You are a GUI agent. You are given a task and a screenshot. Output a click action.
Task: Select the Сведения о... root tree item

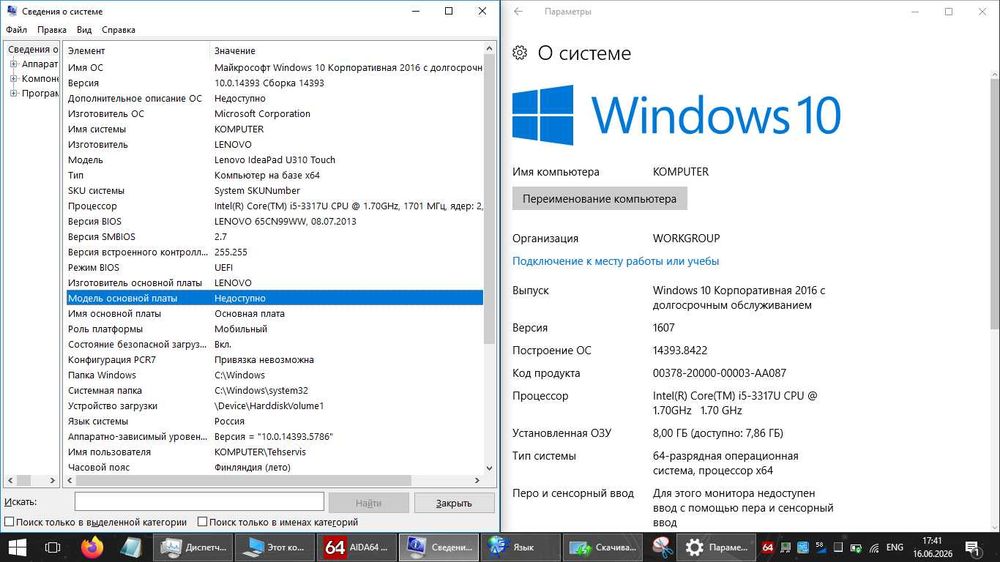point(33,49)
